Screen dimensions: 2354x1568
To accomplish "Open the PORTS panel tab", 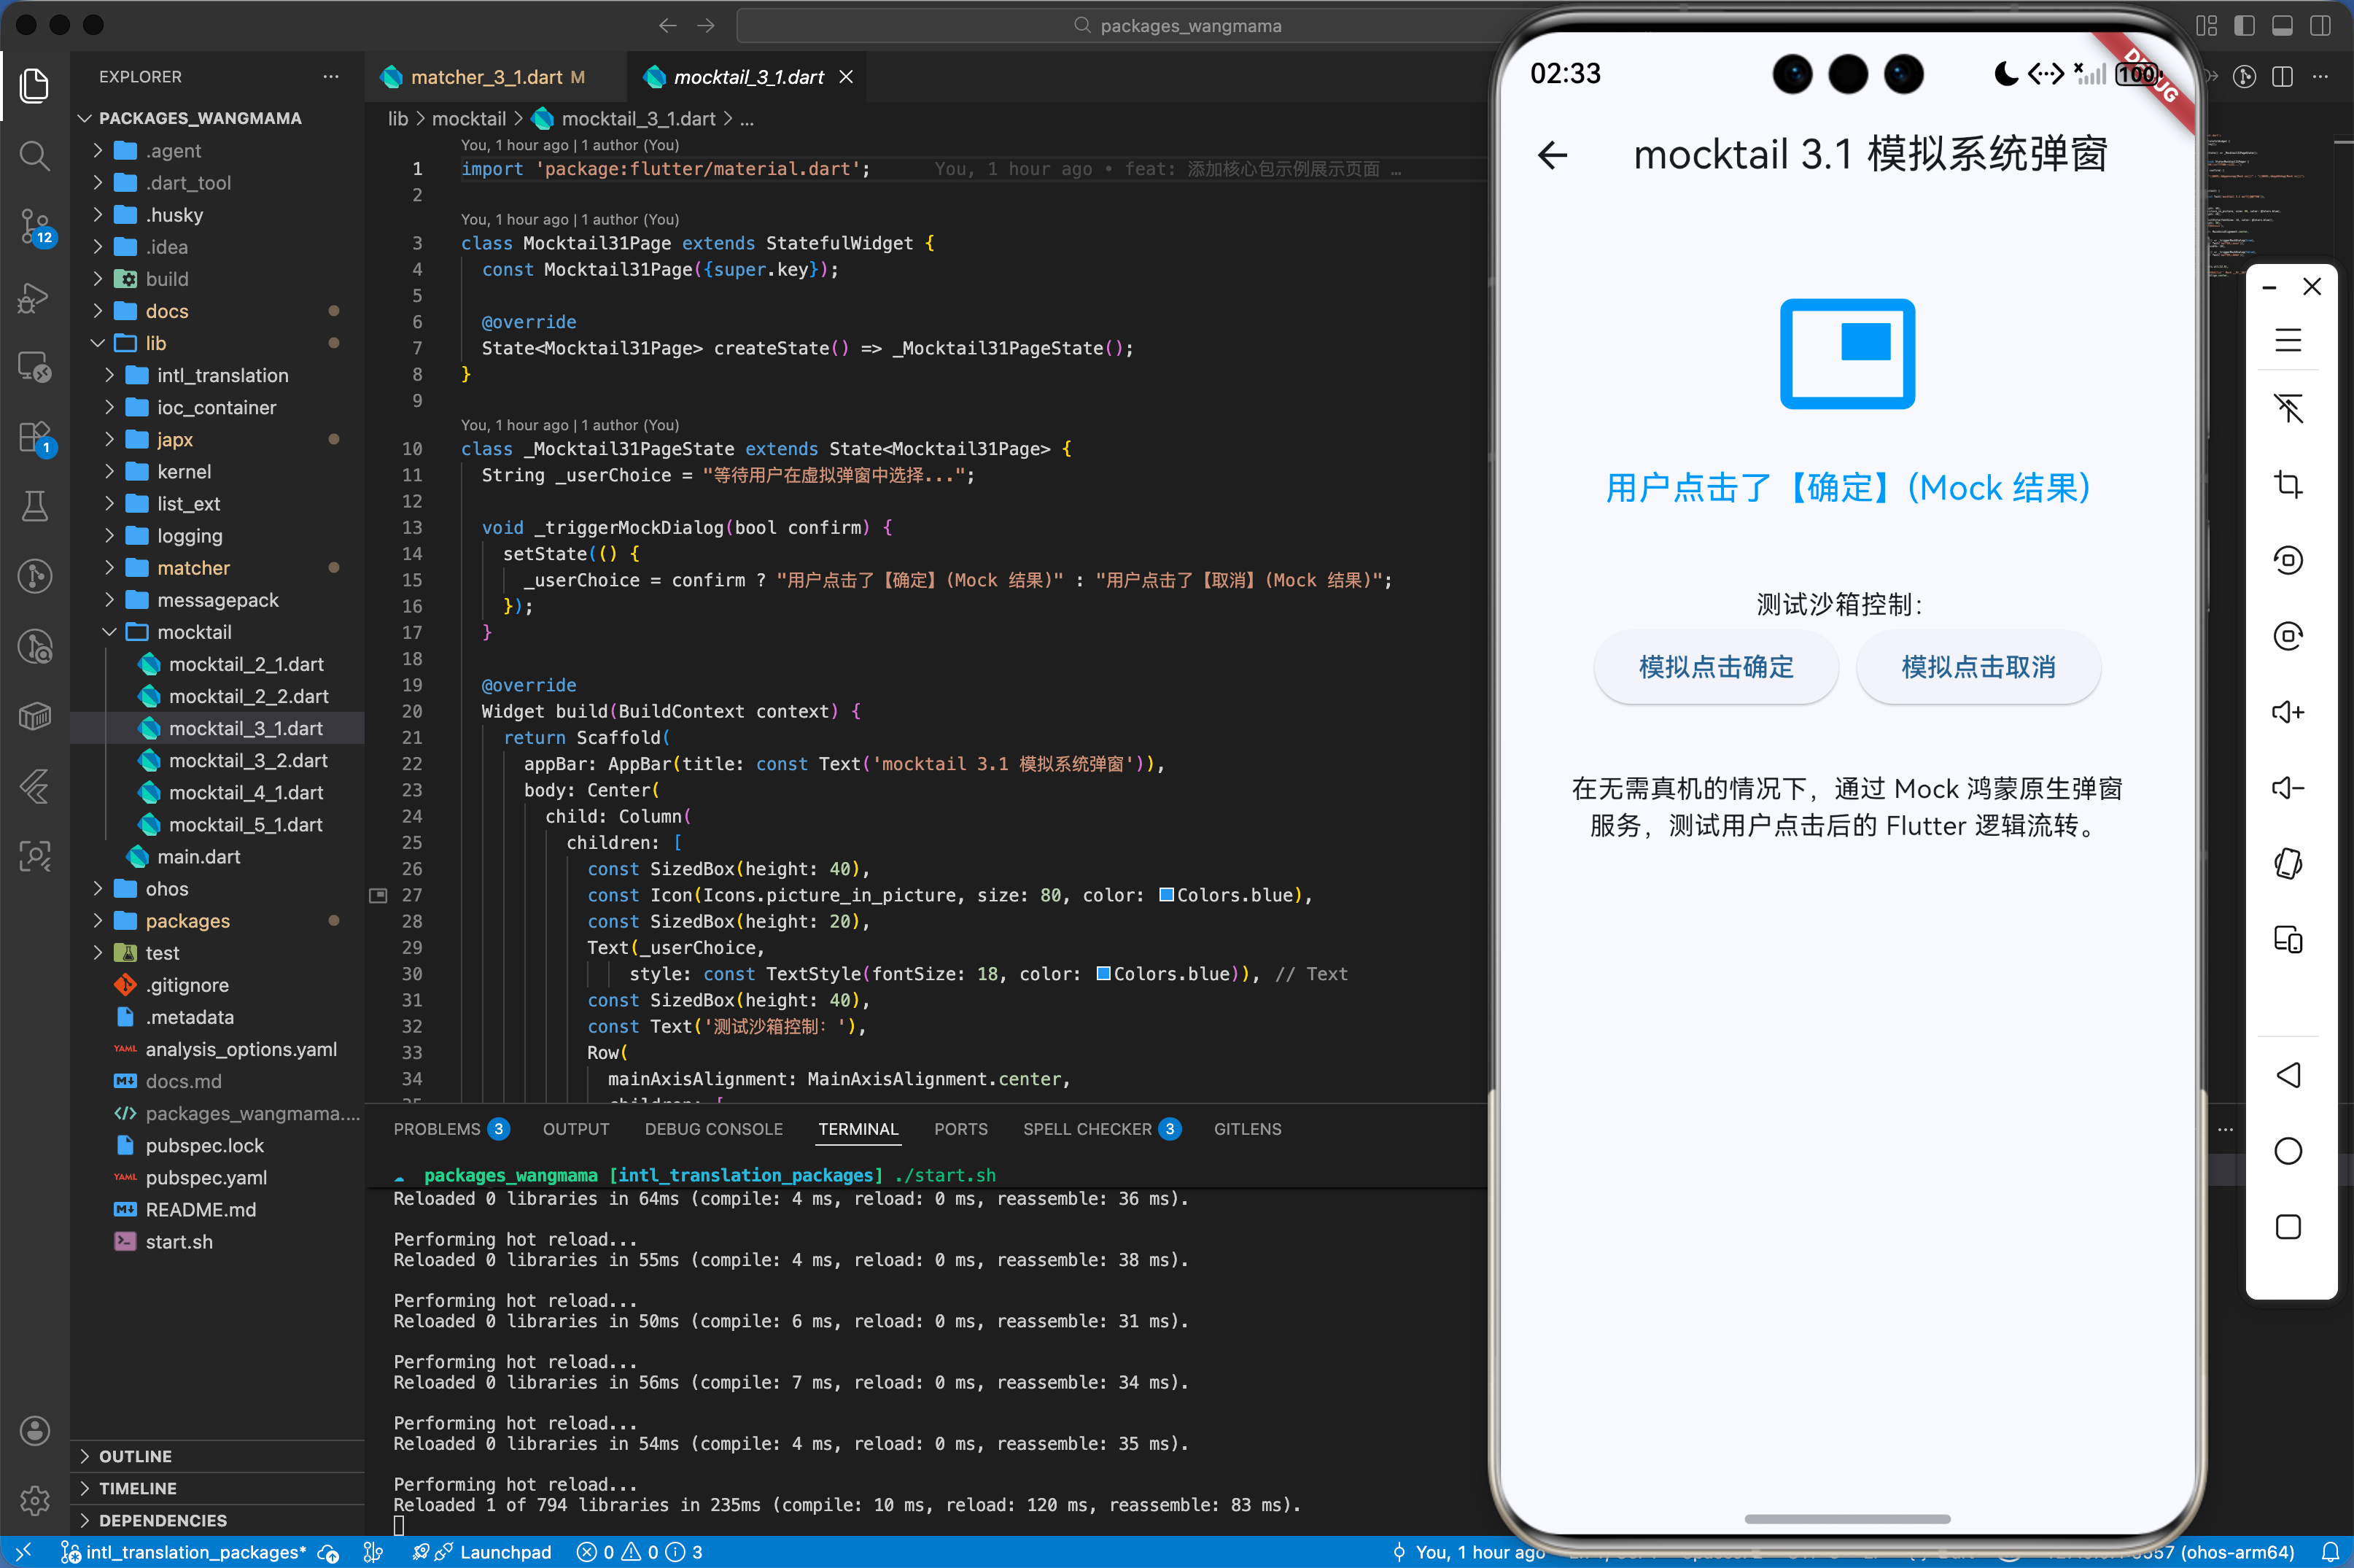I will point(961,1129).
